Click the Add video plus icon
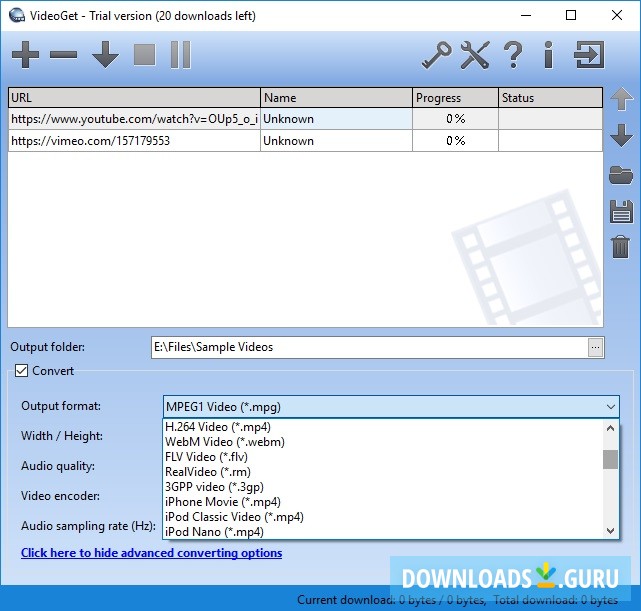The height and width of the screenshot is (611, 641). pos(25,54)
